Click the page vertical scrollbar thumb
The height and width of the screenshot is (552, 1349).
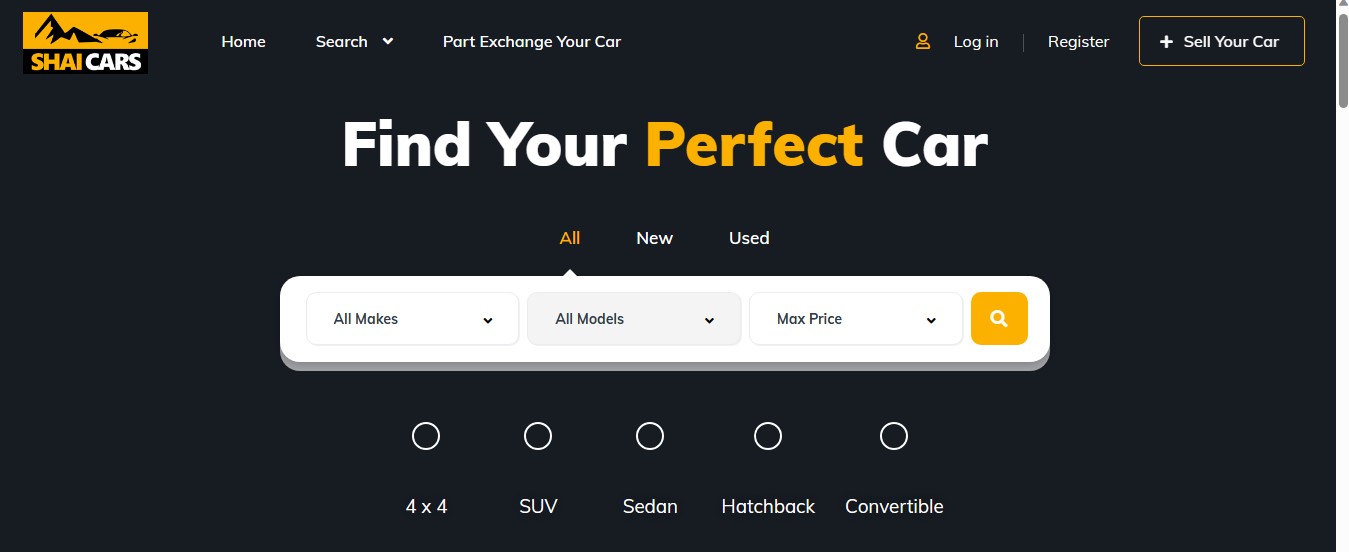tap(1342, 55)
